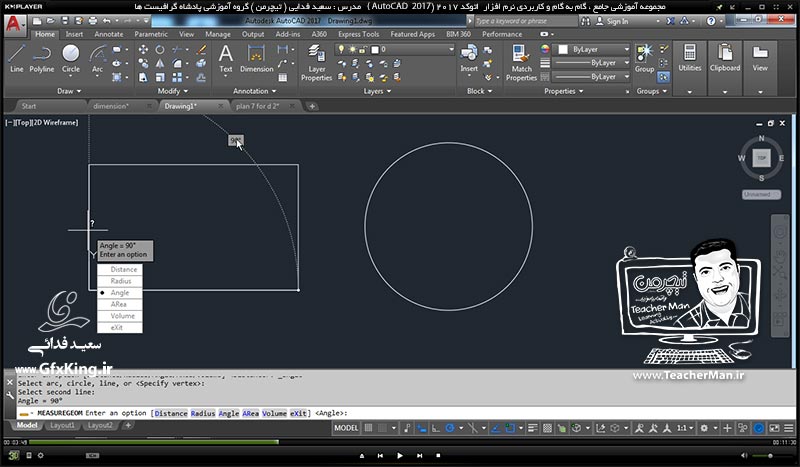Expand the Modify panel
This screenshot has height=467, width=800.
point(172,91)
